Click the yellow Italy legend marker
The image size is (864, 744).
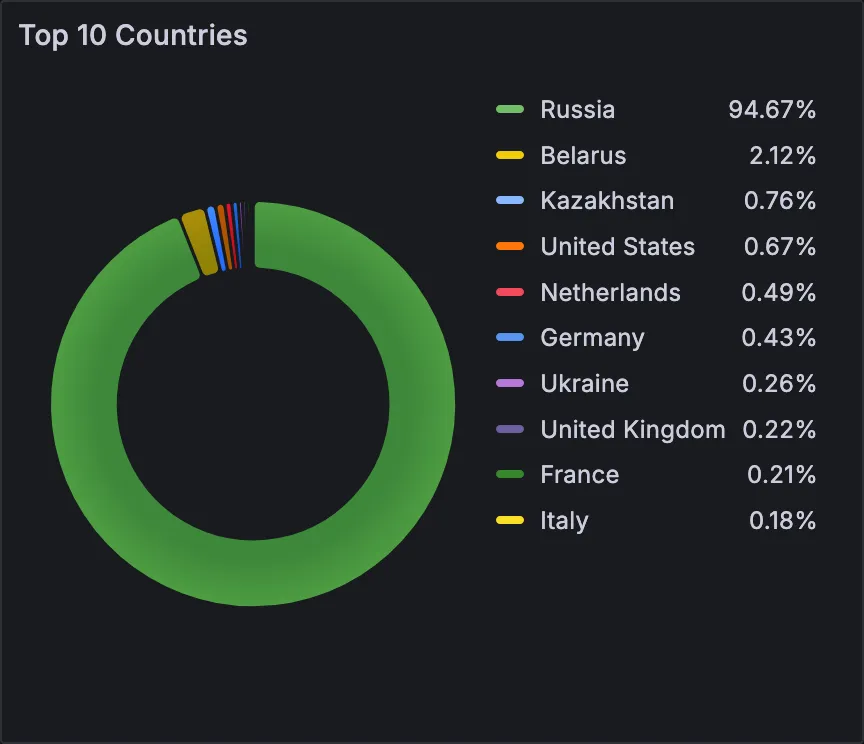click(x=512, y=520)
